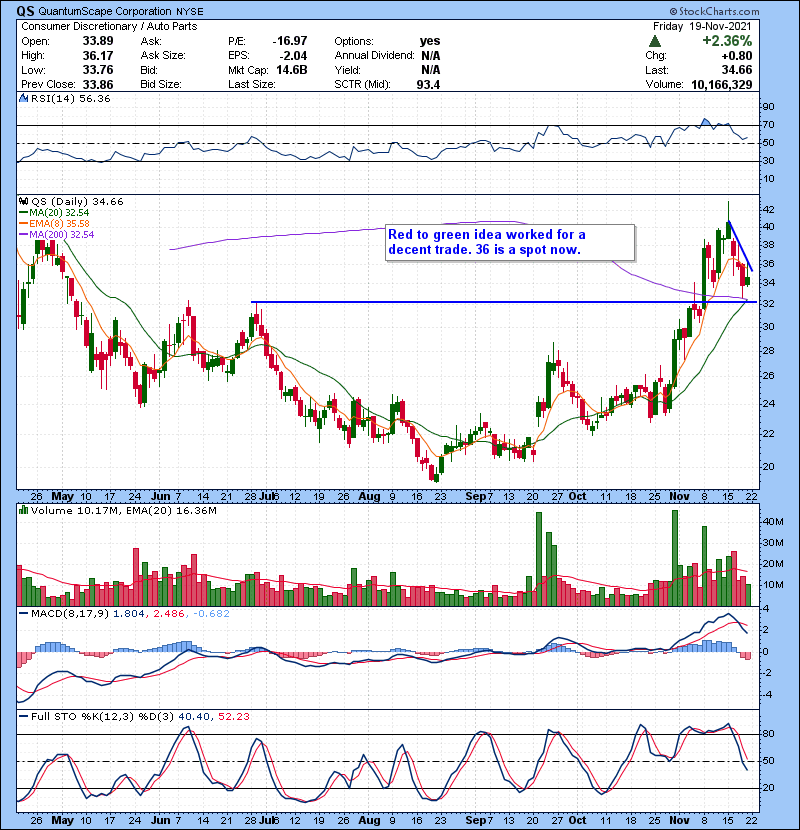Click the Annual Dividend N/A value
The width and height of the screenshot is (800, 830).
click(430, 56)
